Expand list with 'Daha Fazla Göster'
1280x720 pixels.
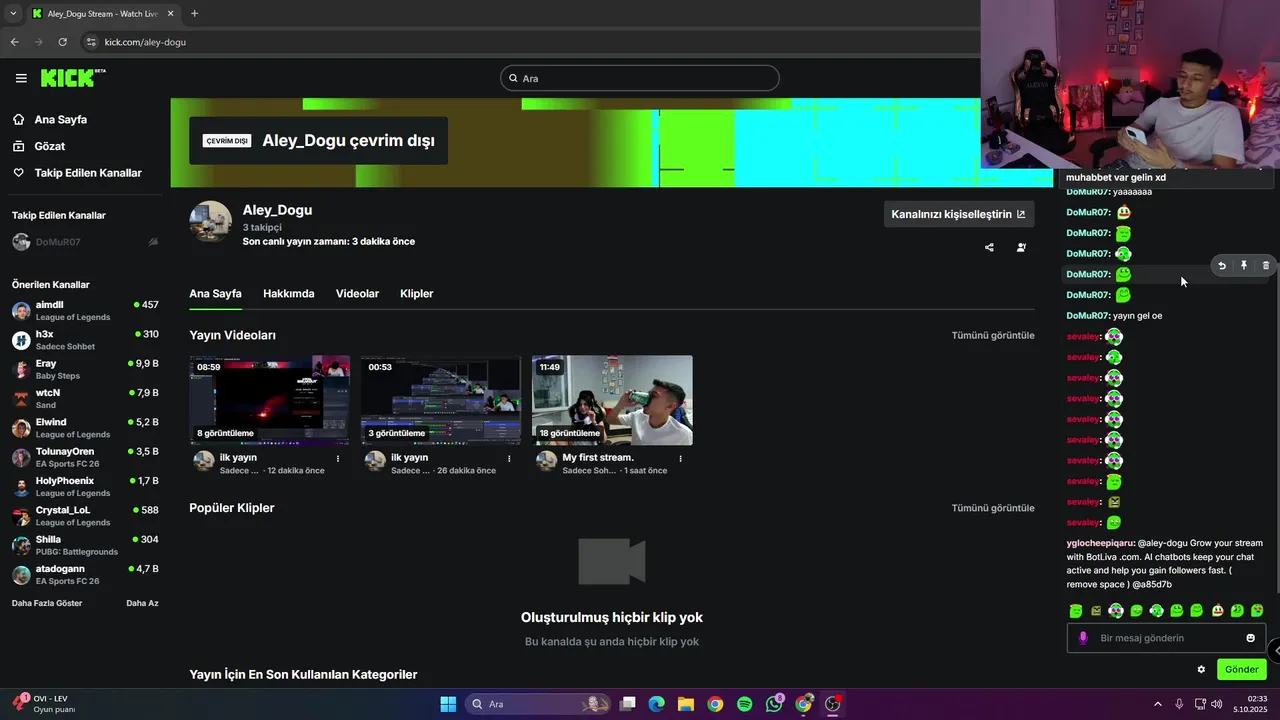(47, 603)
